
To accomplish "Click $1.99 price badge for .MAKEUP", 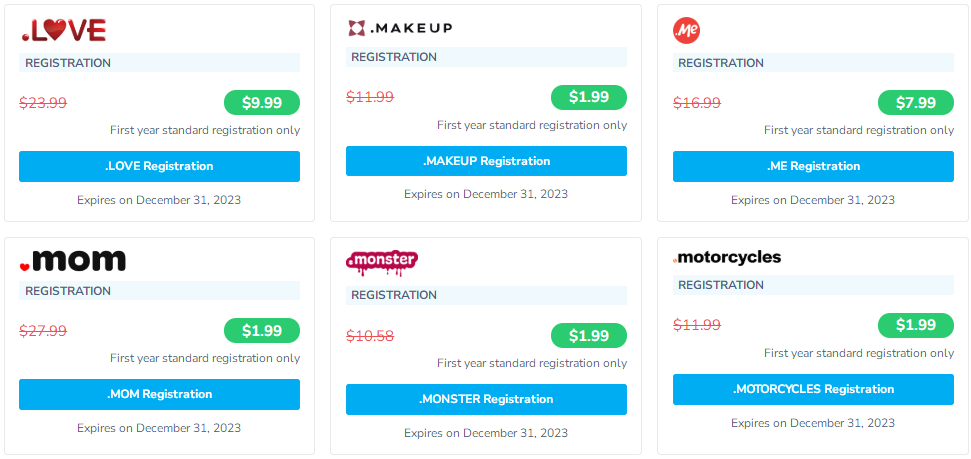I will pyautogui.click(x=589, y=97).
